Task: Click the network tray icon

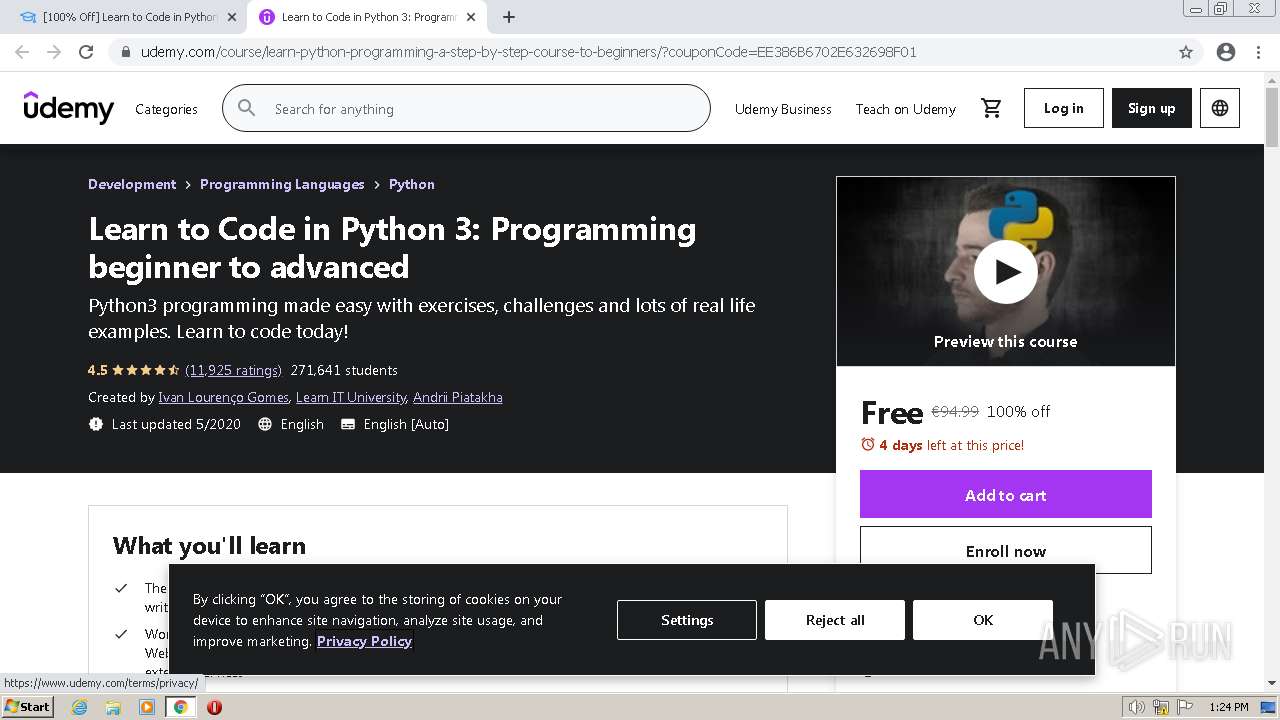Action: 1161,707
